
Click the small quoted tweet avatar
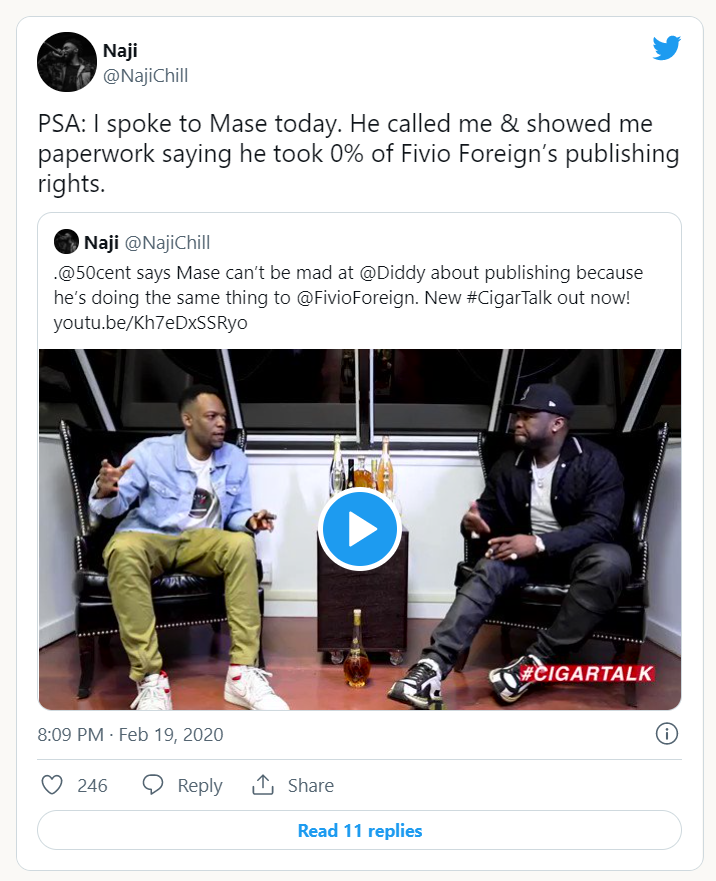coord(66,242)
